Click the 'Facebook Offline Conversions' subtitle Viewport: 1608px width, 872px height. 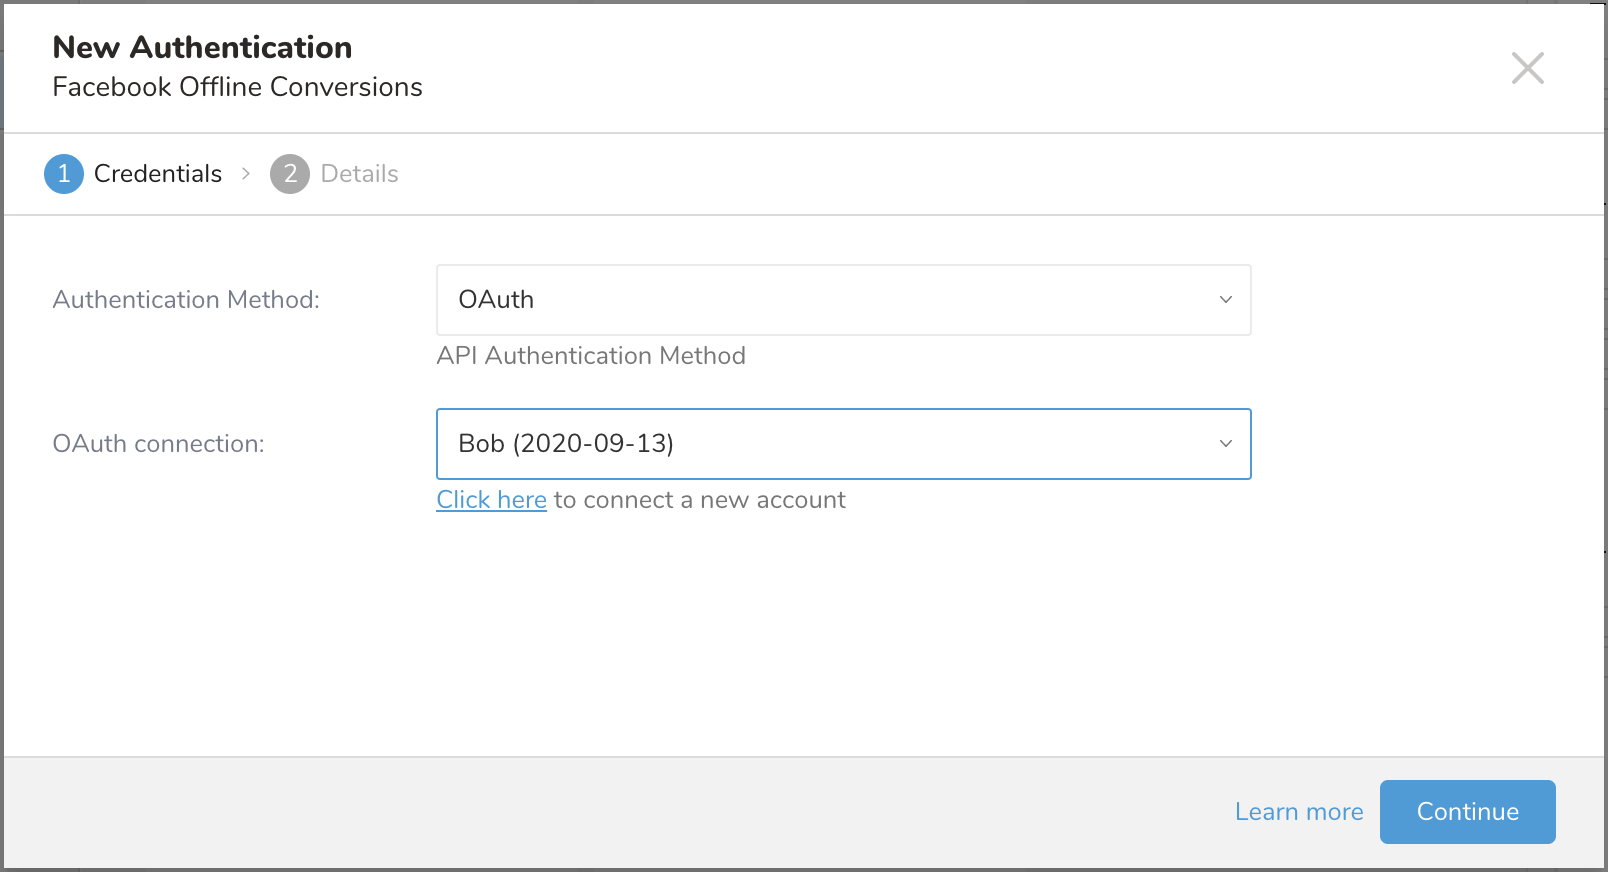coord(237,87)
